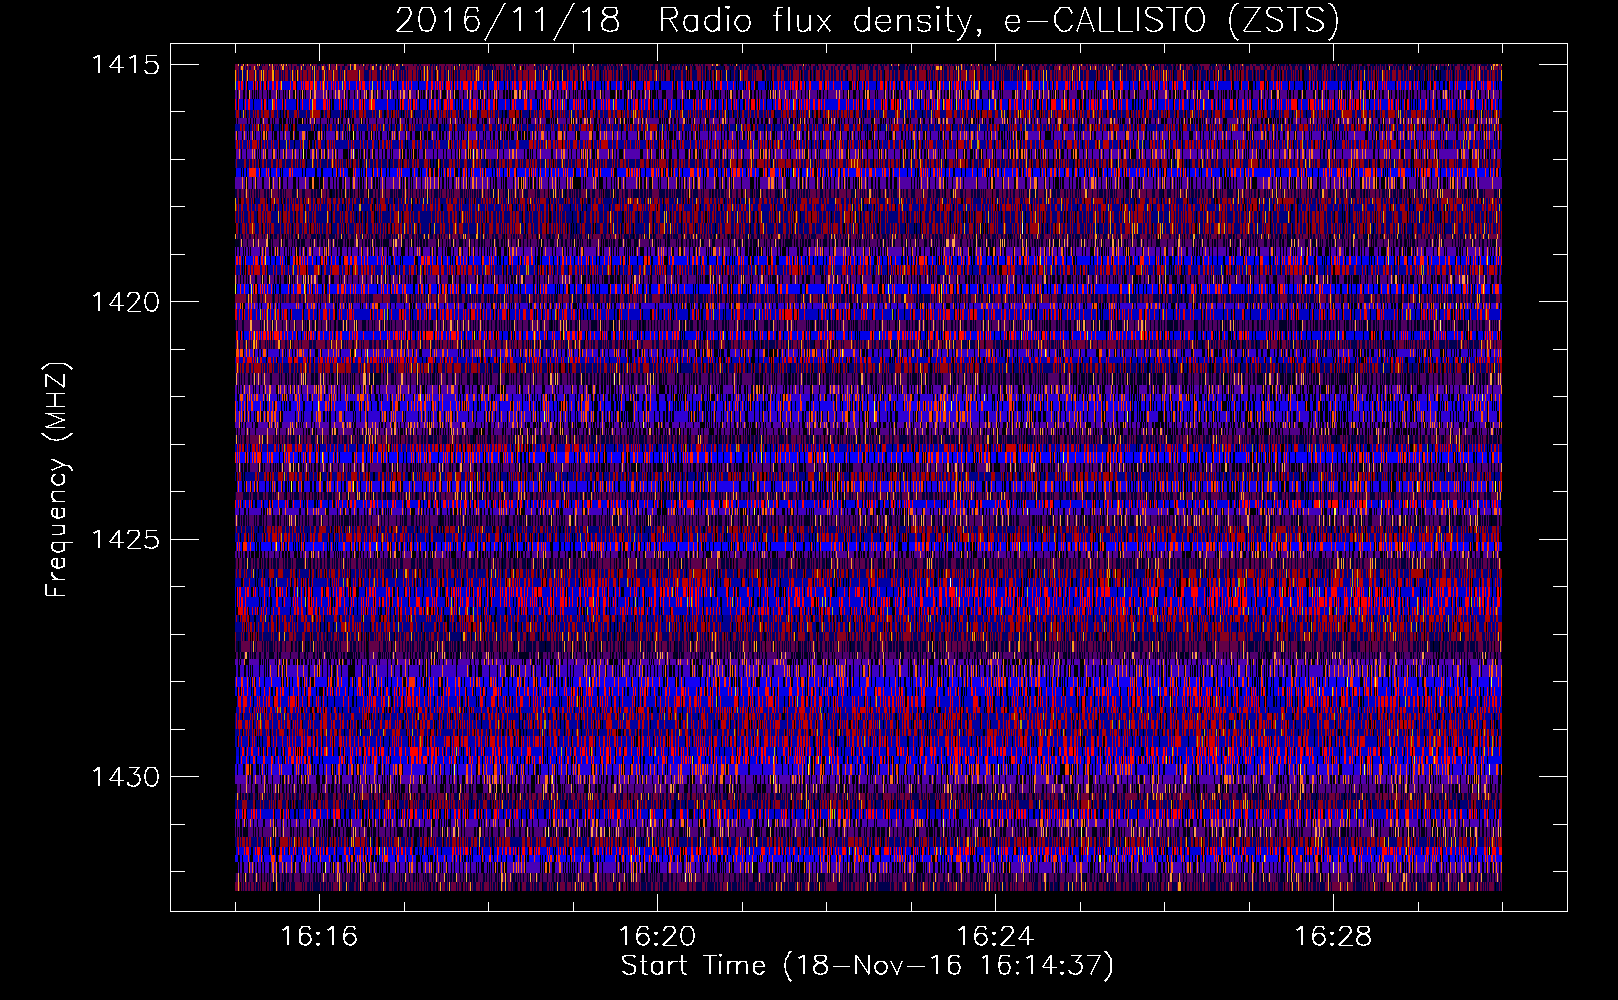This screenshot has width=1618, height=1000.
Task: Click the 16:16 time tick label
Action: (x=319, y=937)
